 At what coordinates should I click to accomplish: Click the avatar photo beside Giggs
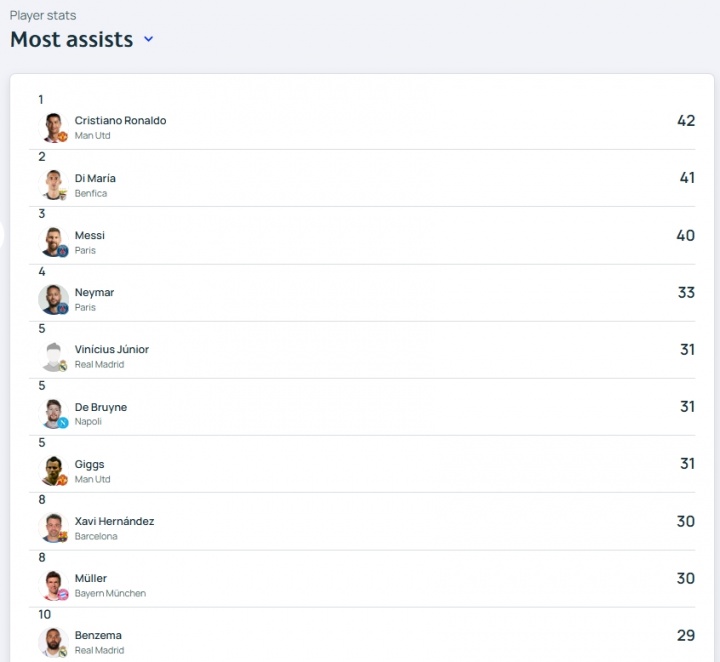(53, 471)
